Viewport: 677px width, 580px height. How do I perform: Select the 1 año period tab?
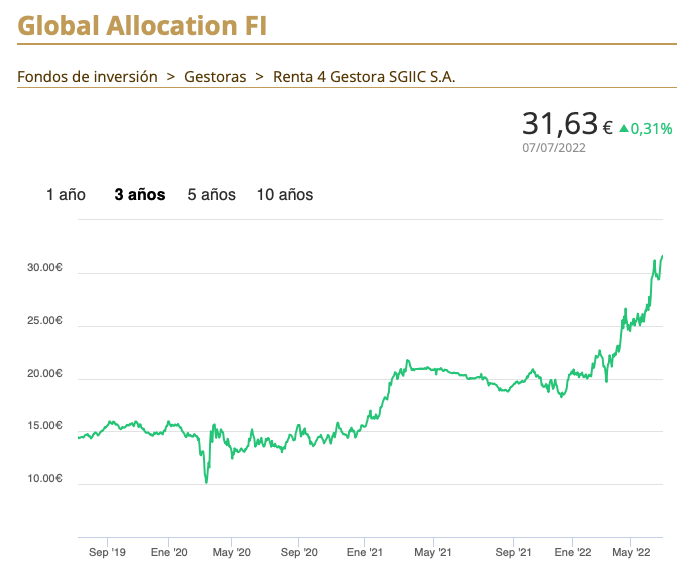(66, 195)
